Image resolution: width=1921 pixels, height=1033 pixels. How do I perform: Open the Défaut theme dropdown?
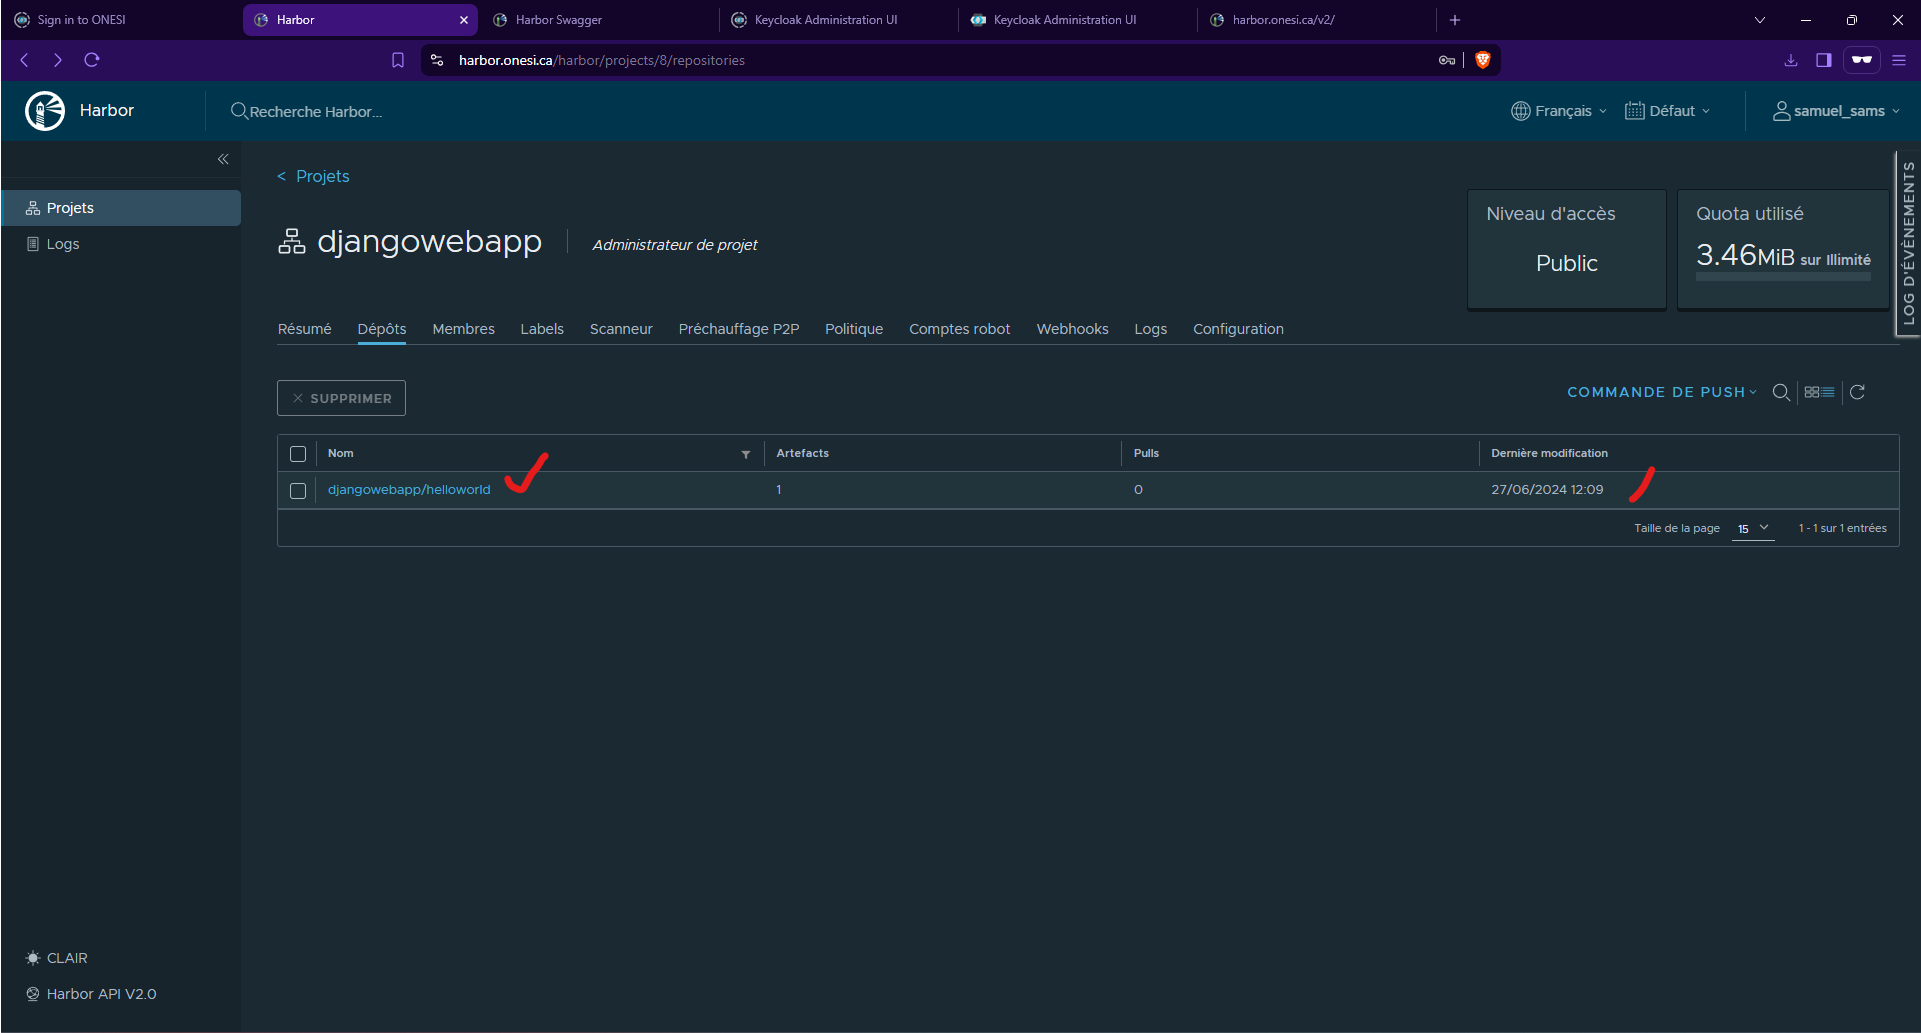click(x=1668, y=111)
